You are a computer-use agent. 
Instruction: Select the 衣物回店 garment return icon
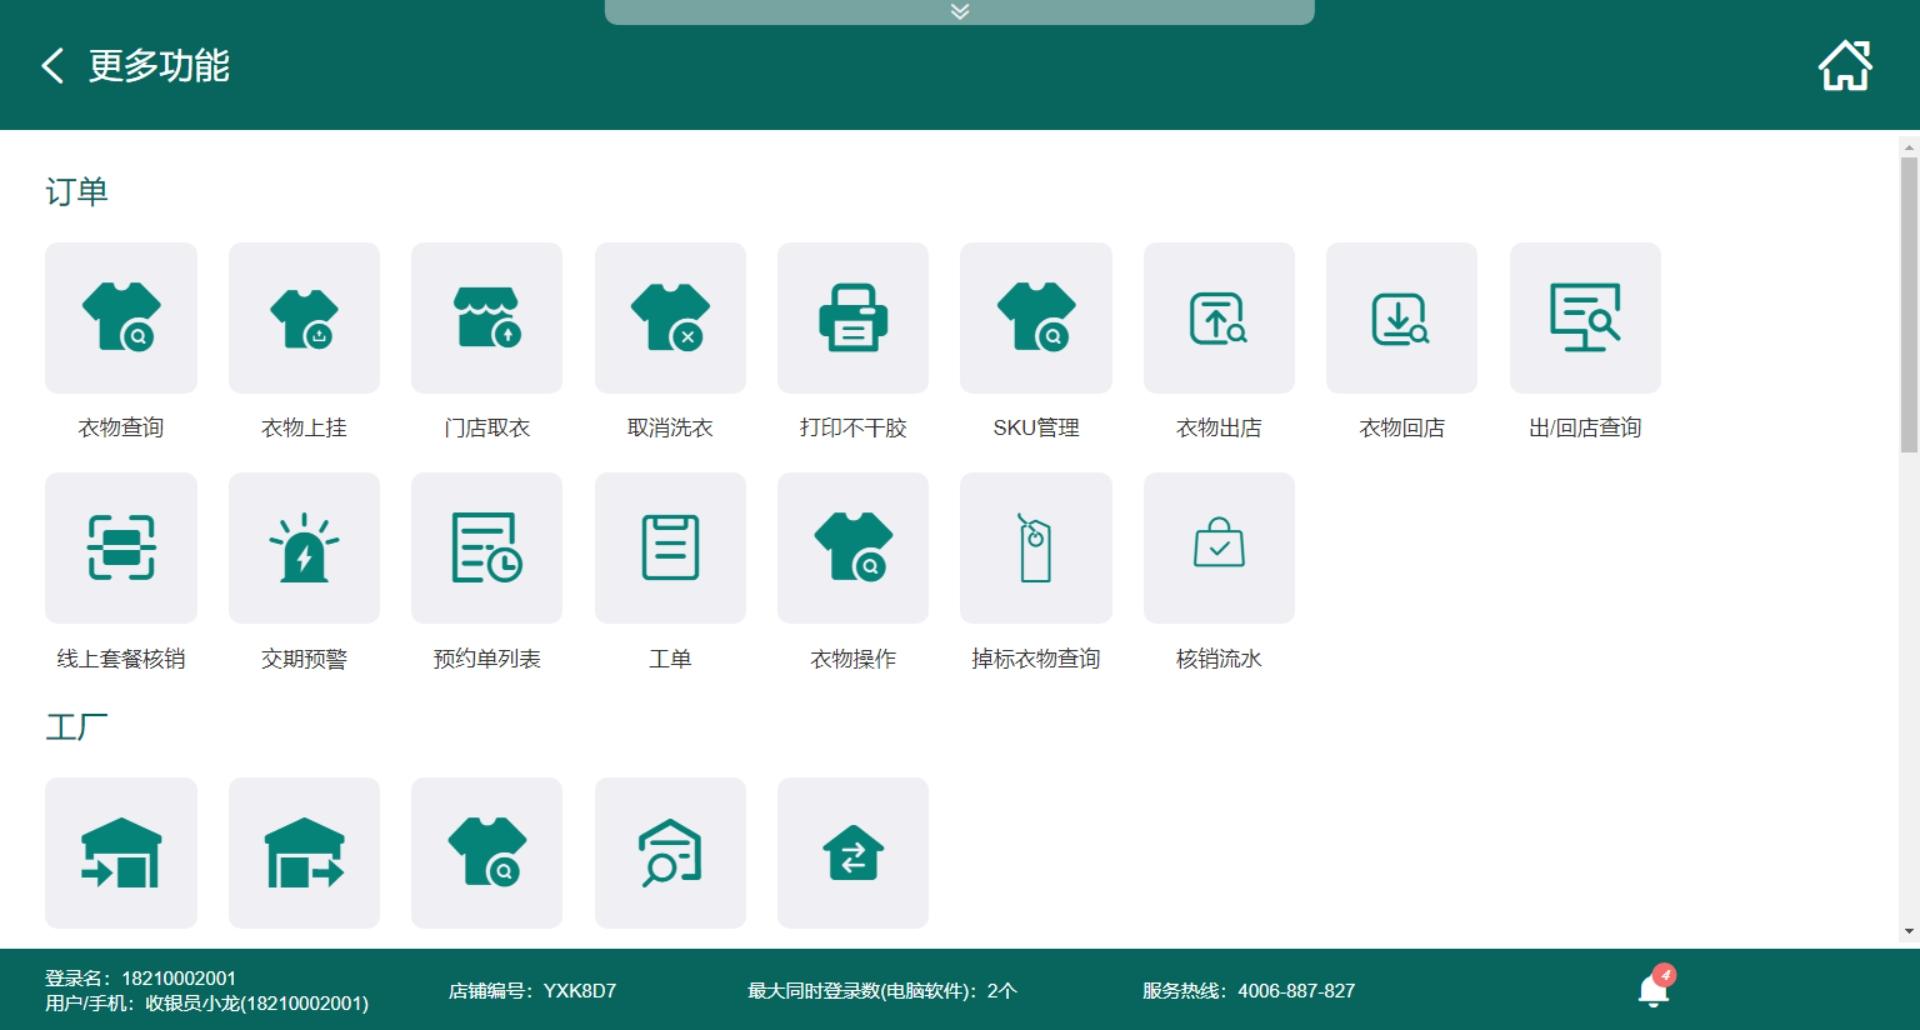click(1401, 318)
